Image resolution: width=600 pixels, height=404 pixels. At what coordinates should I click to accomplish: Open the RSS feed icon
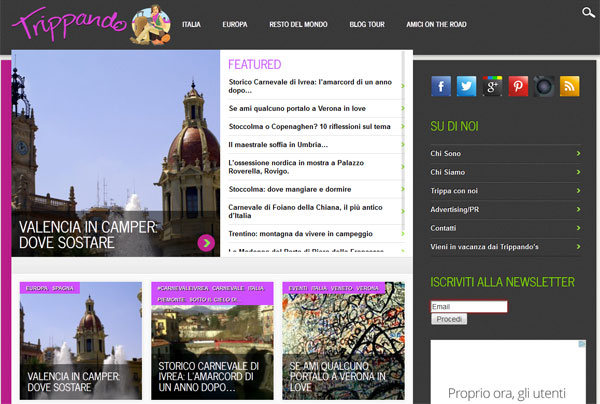tap(569, 86)
